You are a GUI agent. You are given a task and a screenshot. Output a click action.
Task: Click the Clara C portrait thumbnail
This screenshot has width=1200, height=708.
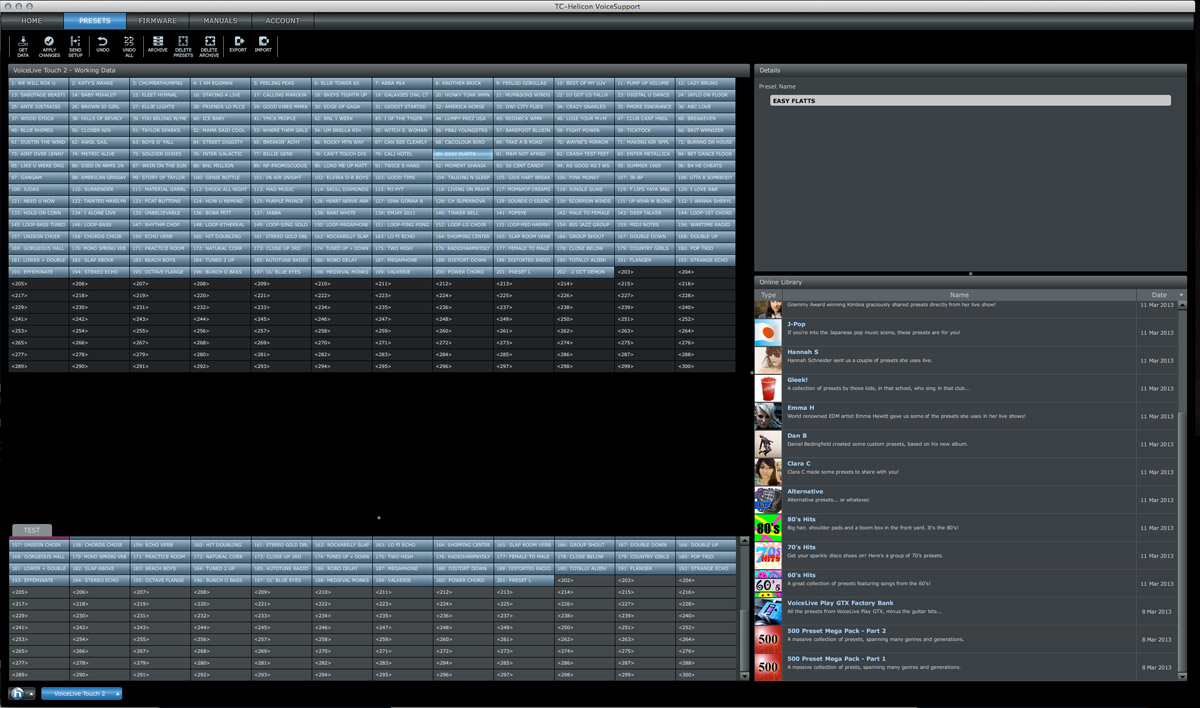[768, 473]
